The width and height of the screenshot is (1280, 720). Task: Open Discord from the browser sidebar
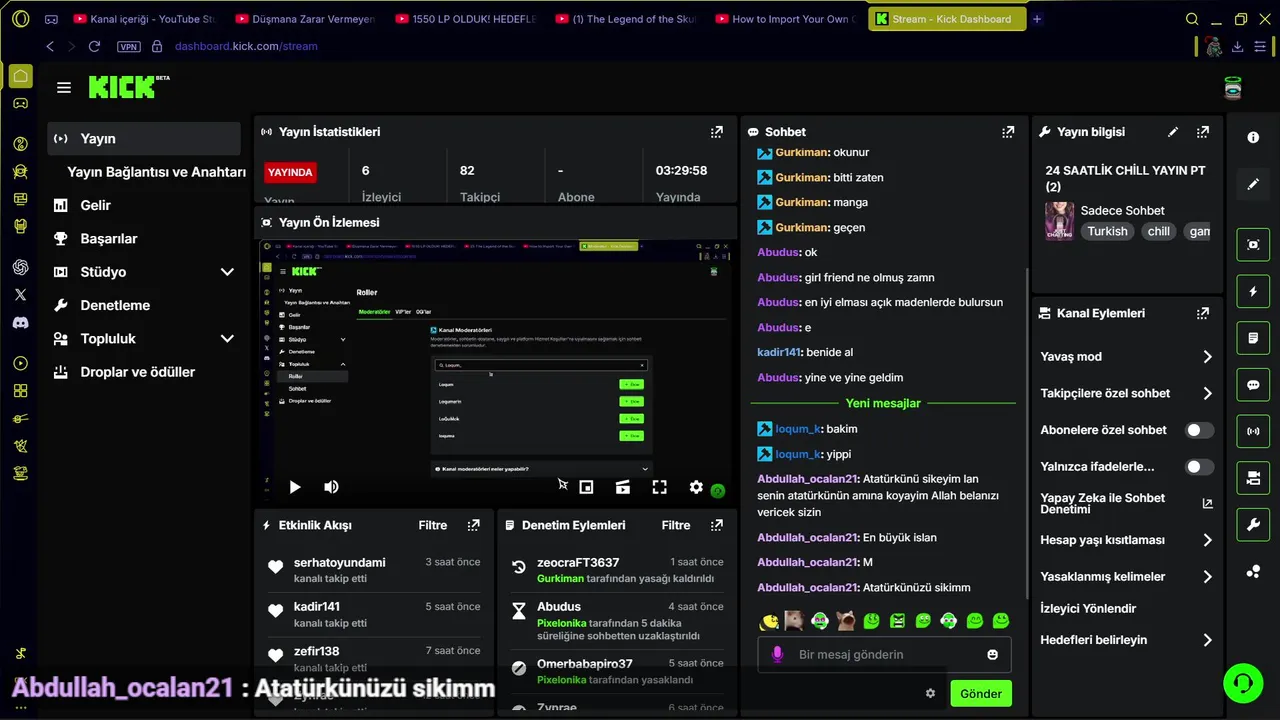[x=20, y=323]
